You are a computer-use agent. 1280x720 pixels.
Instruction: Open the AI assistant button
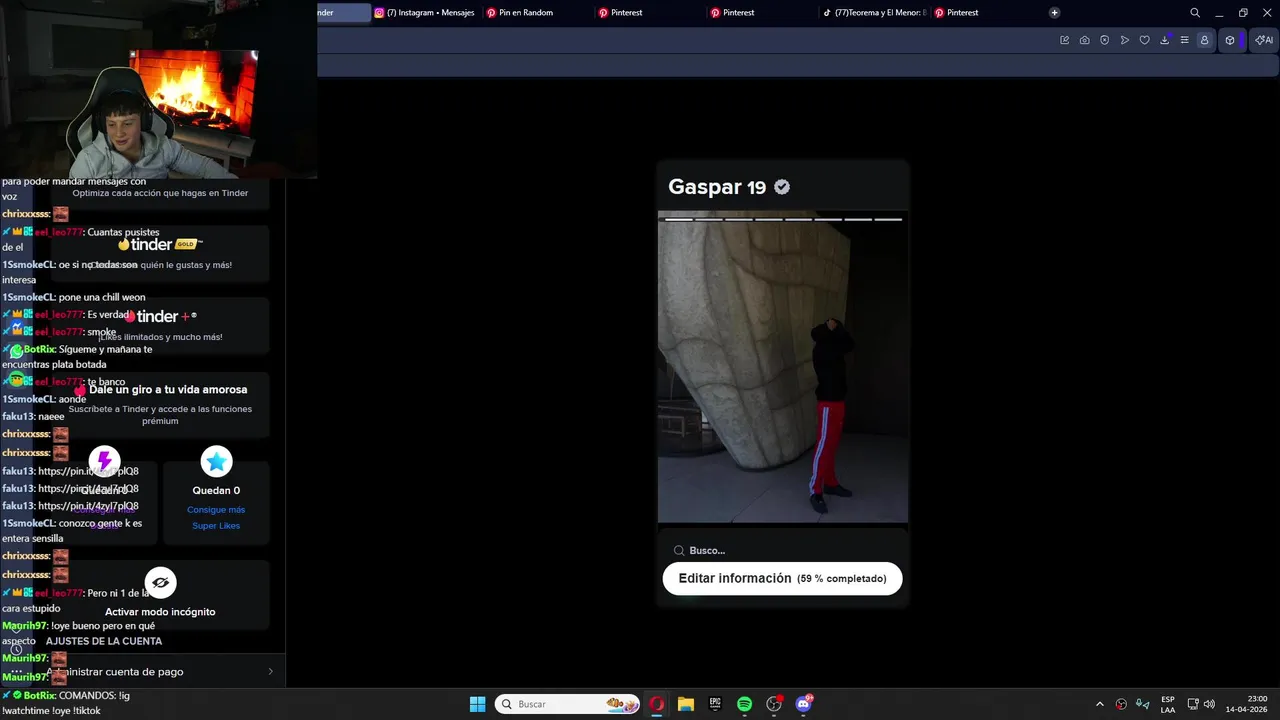click(x=1264, y=40)
